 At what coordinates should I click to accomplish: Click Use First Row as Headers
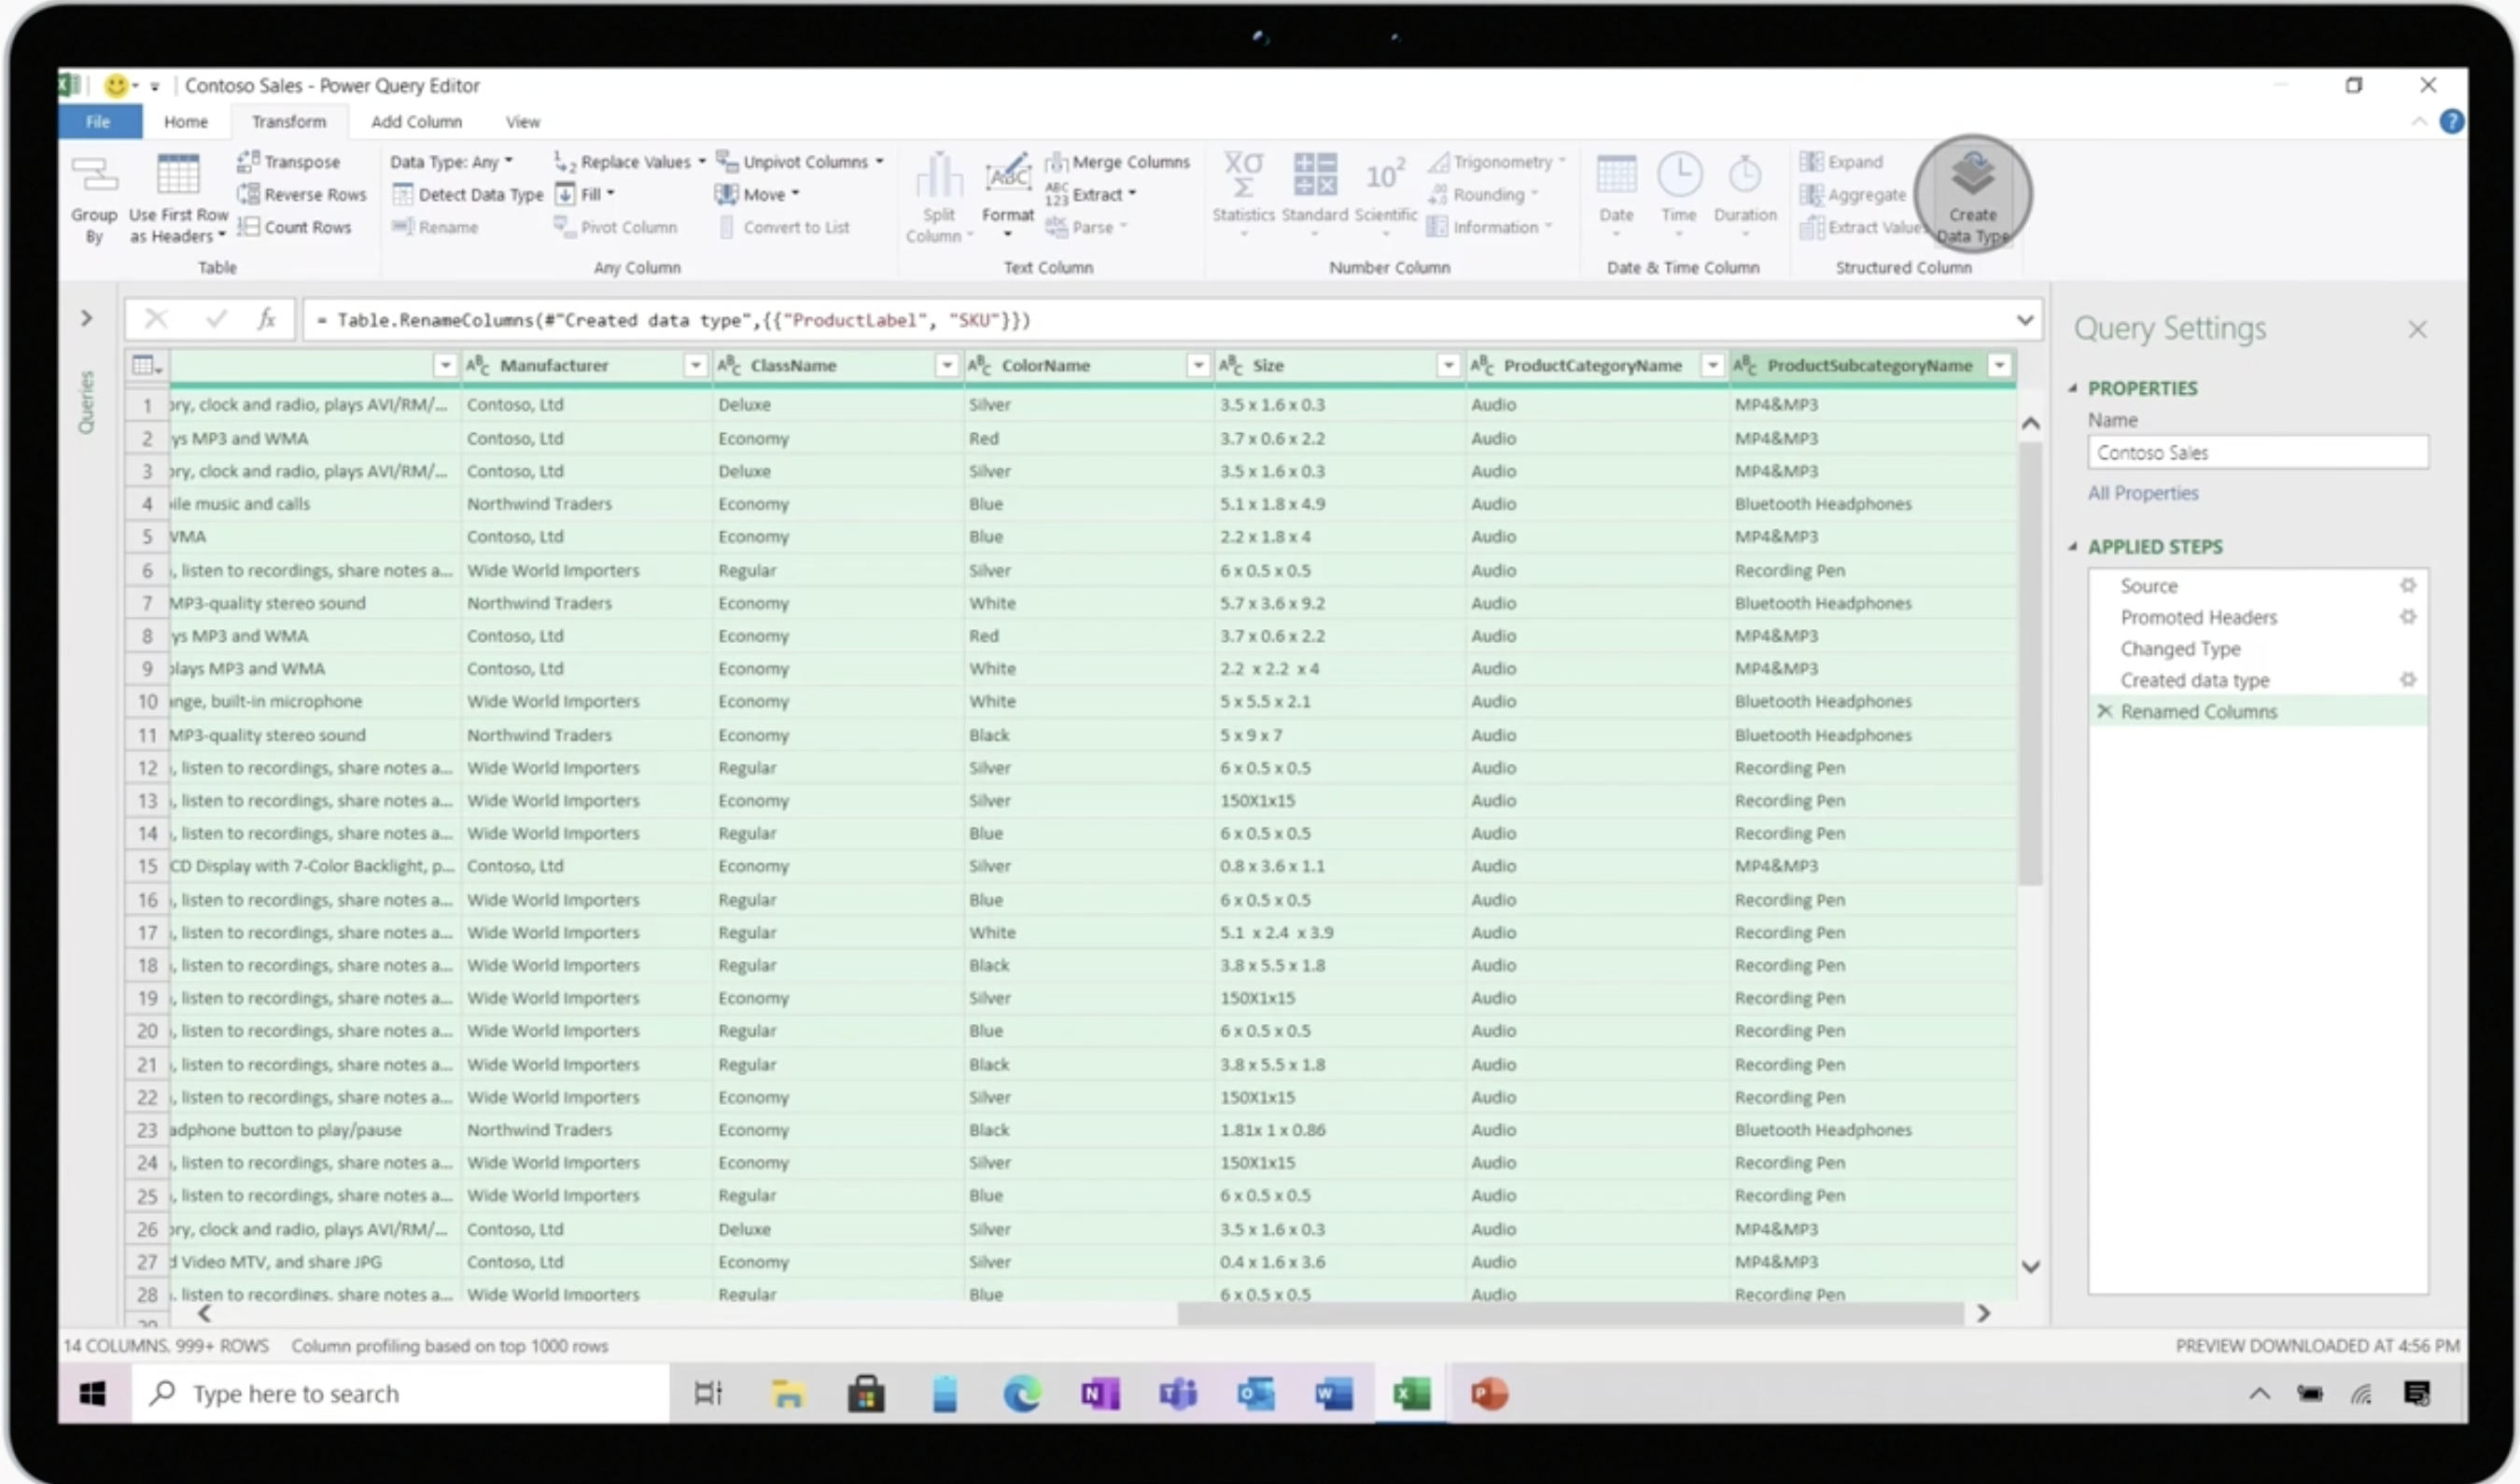(178, 199)
